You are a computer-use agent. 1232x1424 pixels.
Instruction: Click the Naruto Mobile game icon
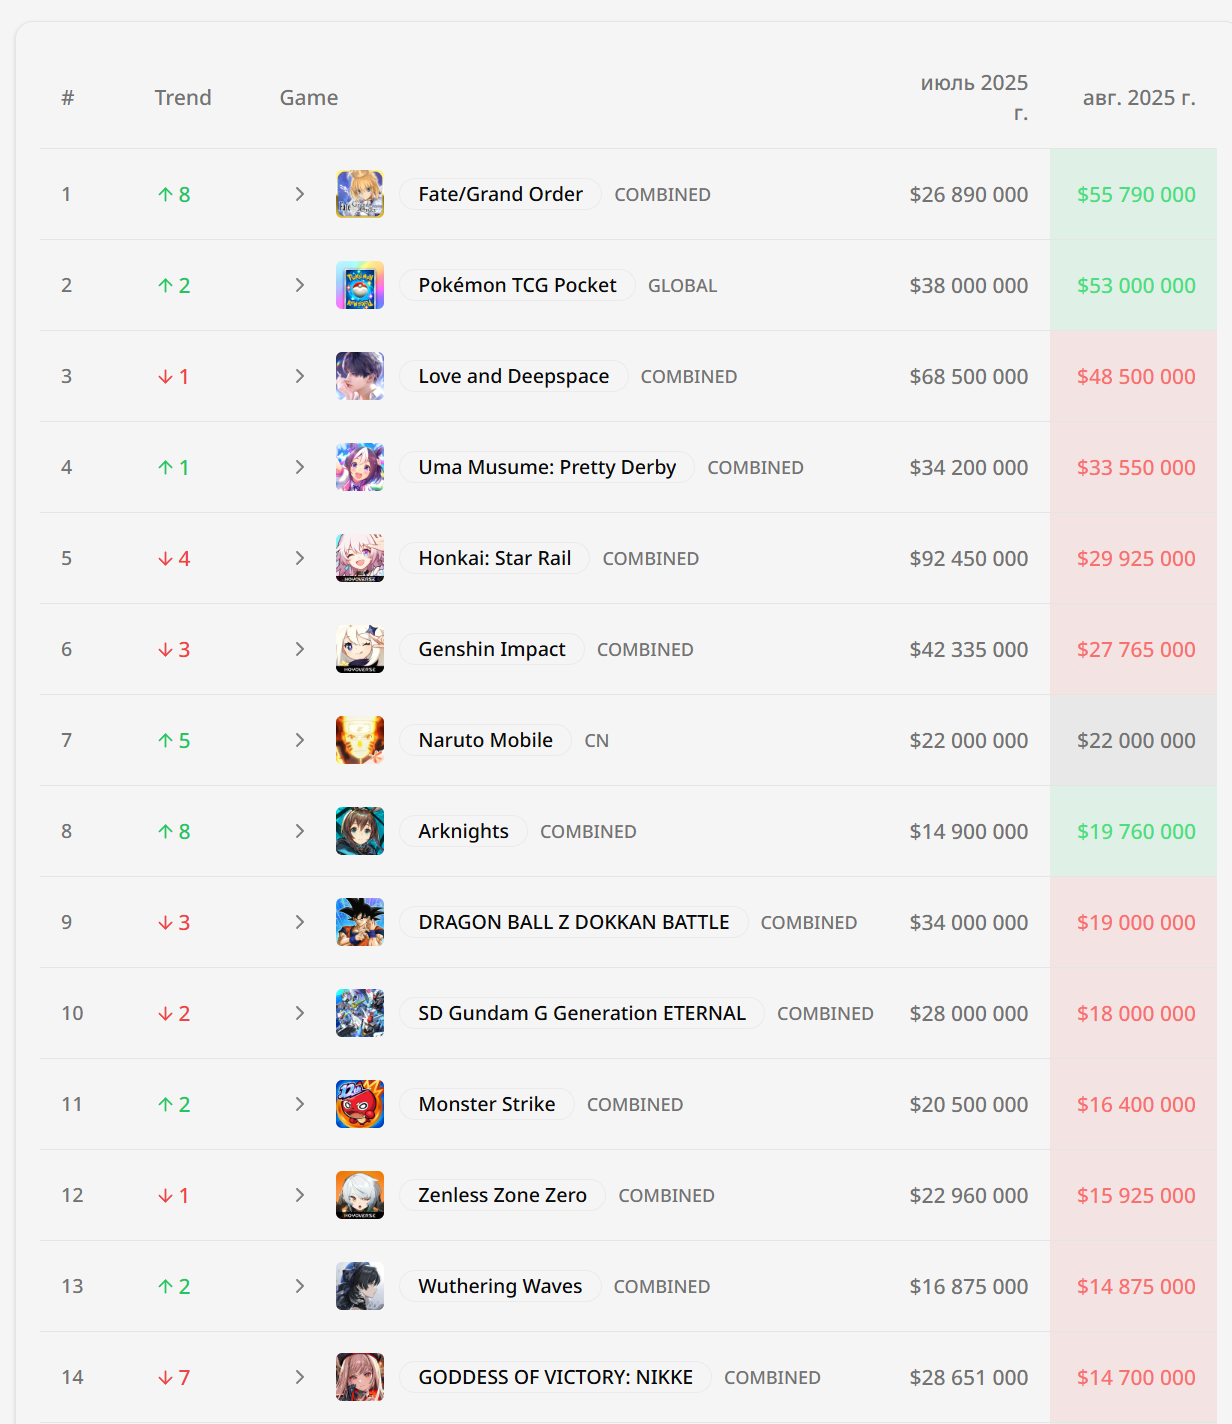click(360, 740)
